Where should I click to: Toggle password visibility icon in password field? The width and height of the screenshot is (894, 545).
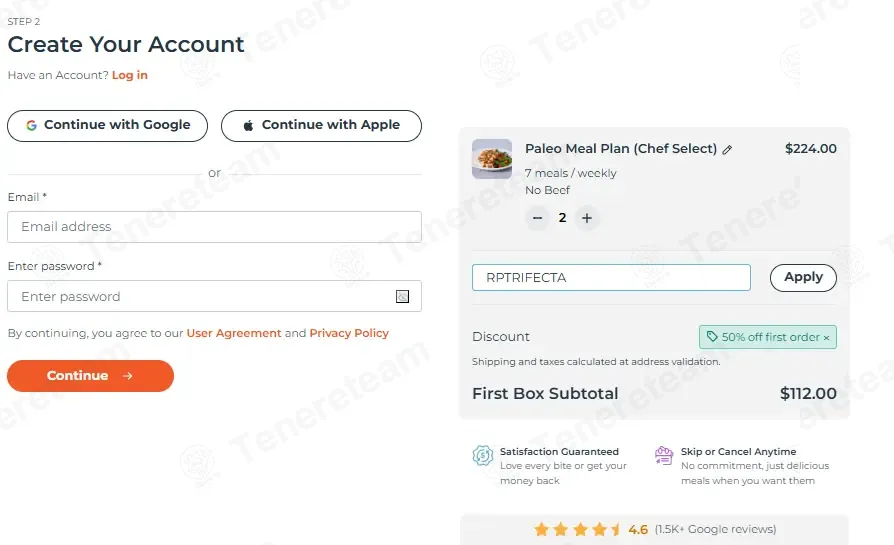tap(403, 296)
